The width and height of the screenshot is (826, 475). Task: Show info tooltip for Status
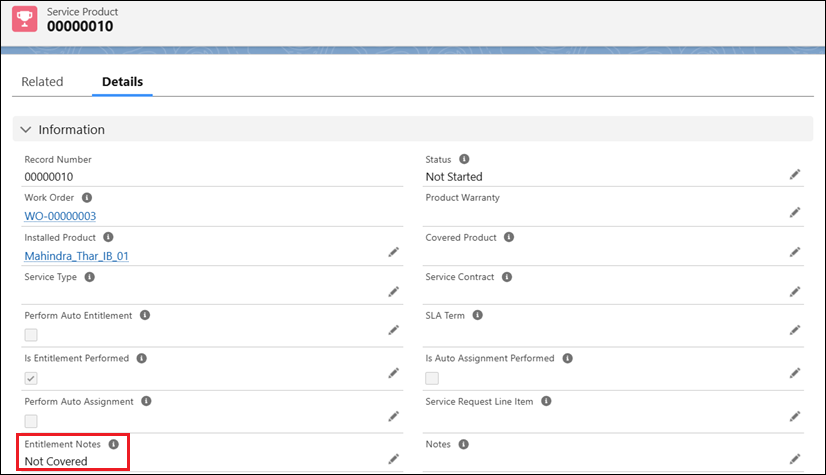coord(464,159)
